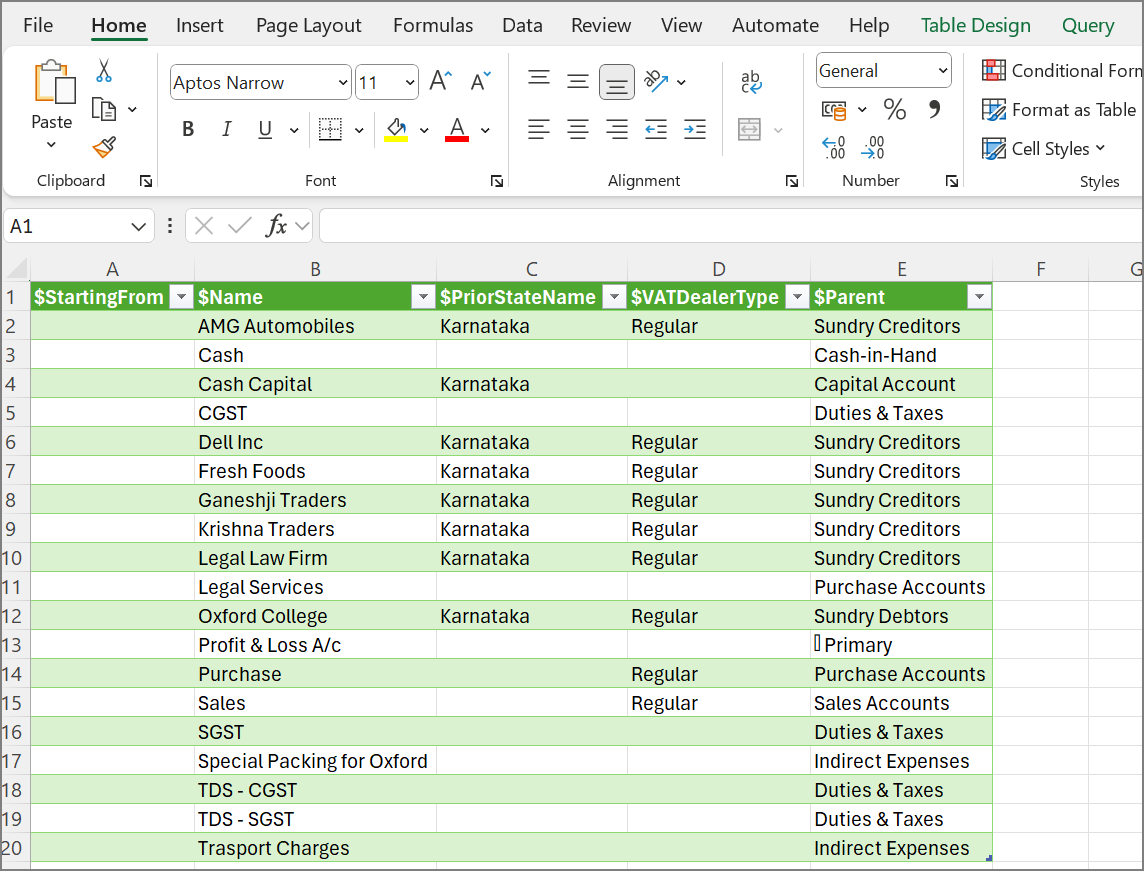
Task: Click the Cancel X in the formula bar
Action: (x=204, y=226)
